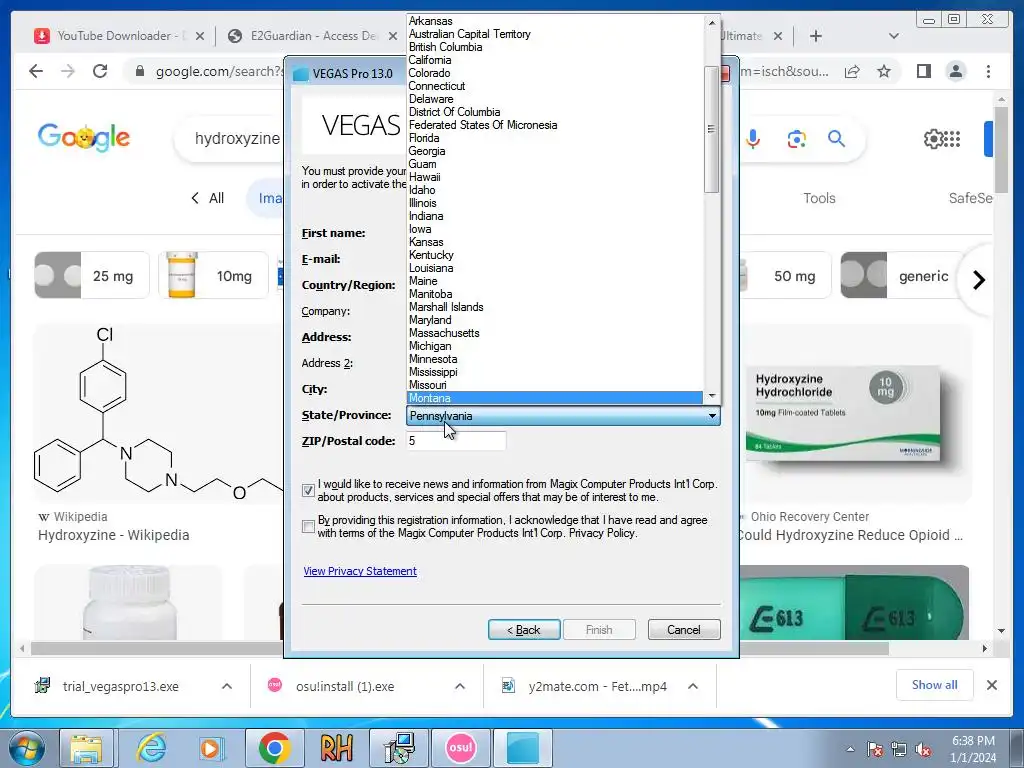
Task: Expand y2mate.com mp4 download options
Action: click(693, 686)
